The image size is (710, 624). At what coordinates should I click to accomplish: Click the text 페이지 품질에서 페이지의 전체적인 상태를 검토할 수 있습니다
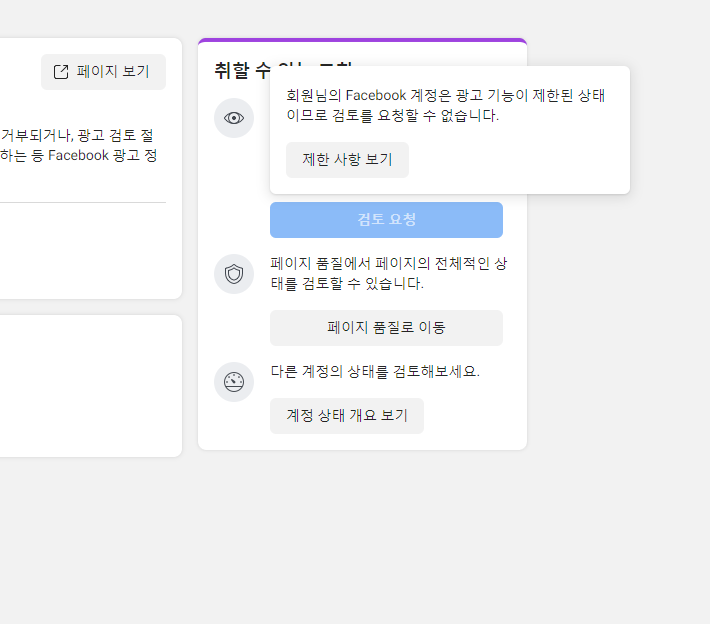pos(389,274)
